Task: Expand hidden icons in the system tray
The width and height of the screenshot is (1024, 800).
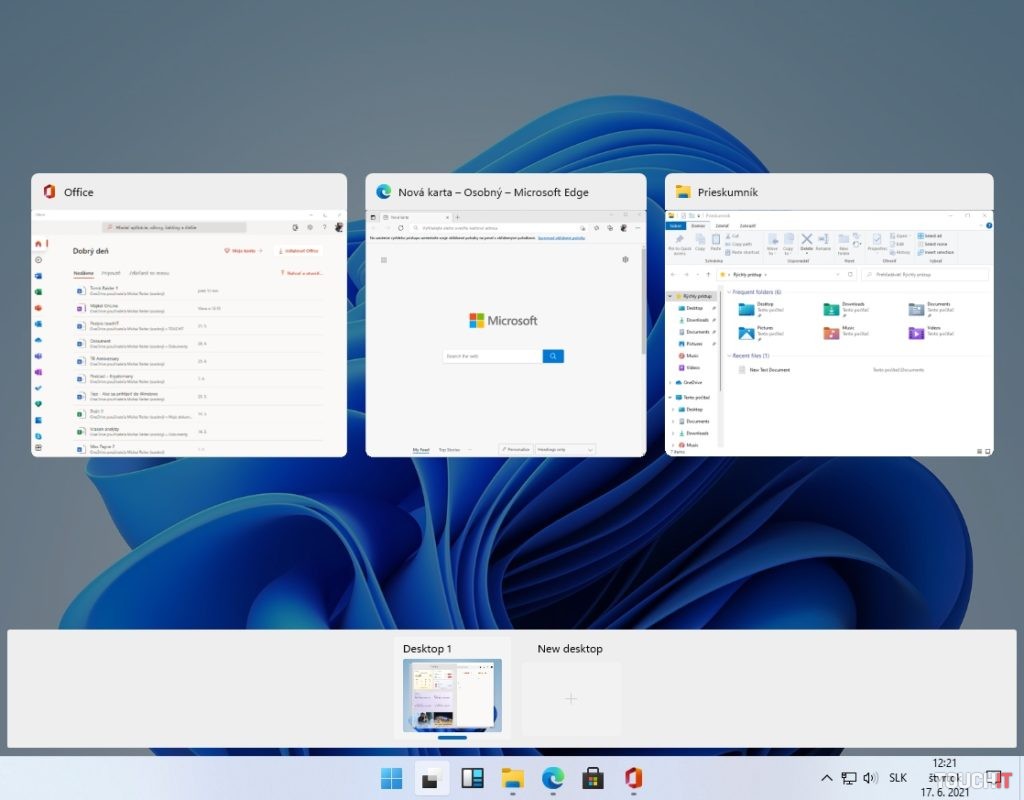Action: 826,777
